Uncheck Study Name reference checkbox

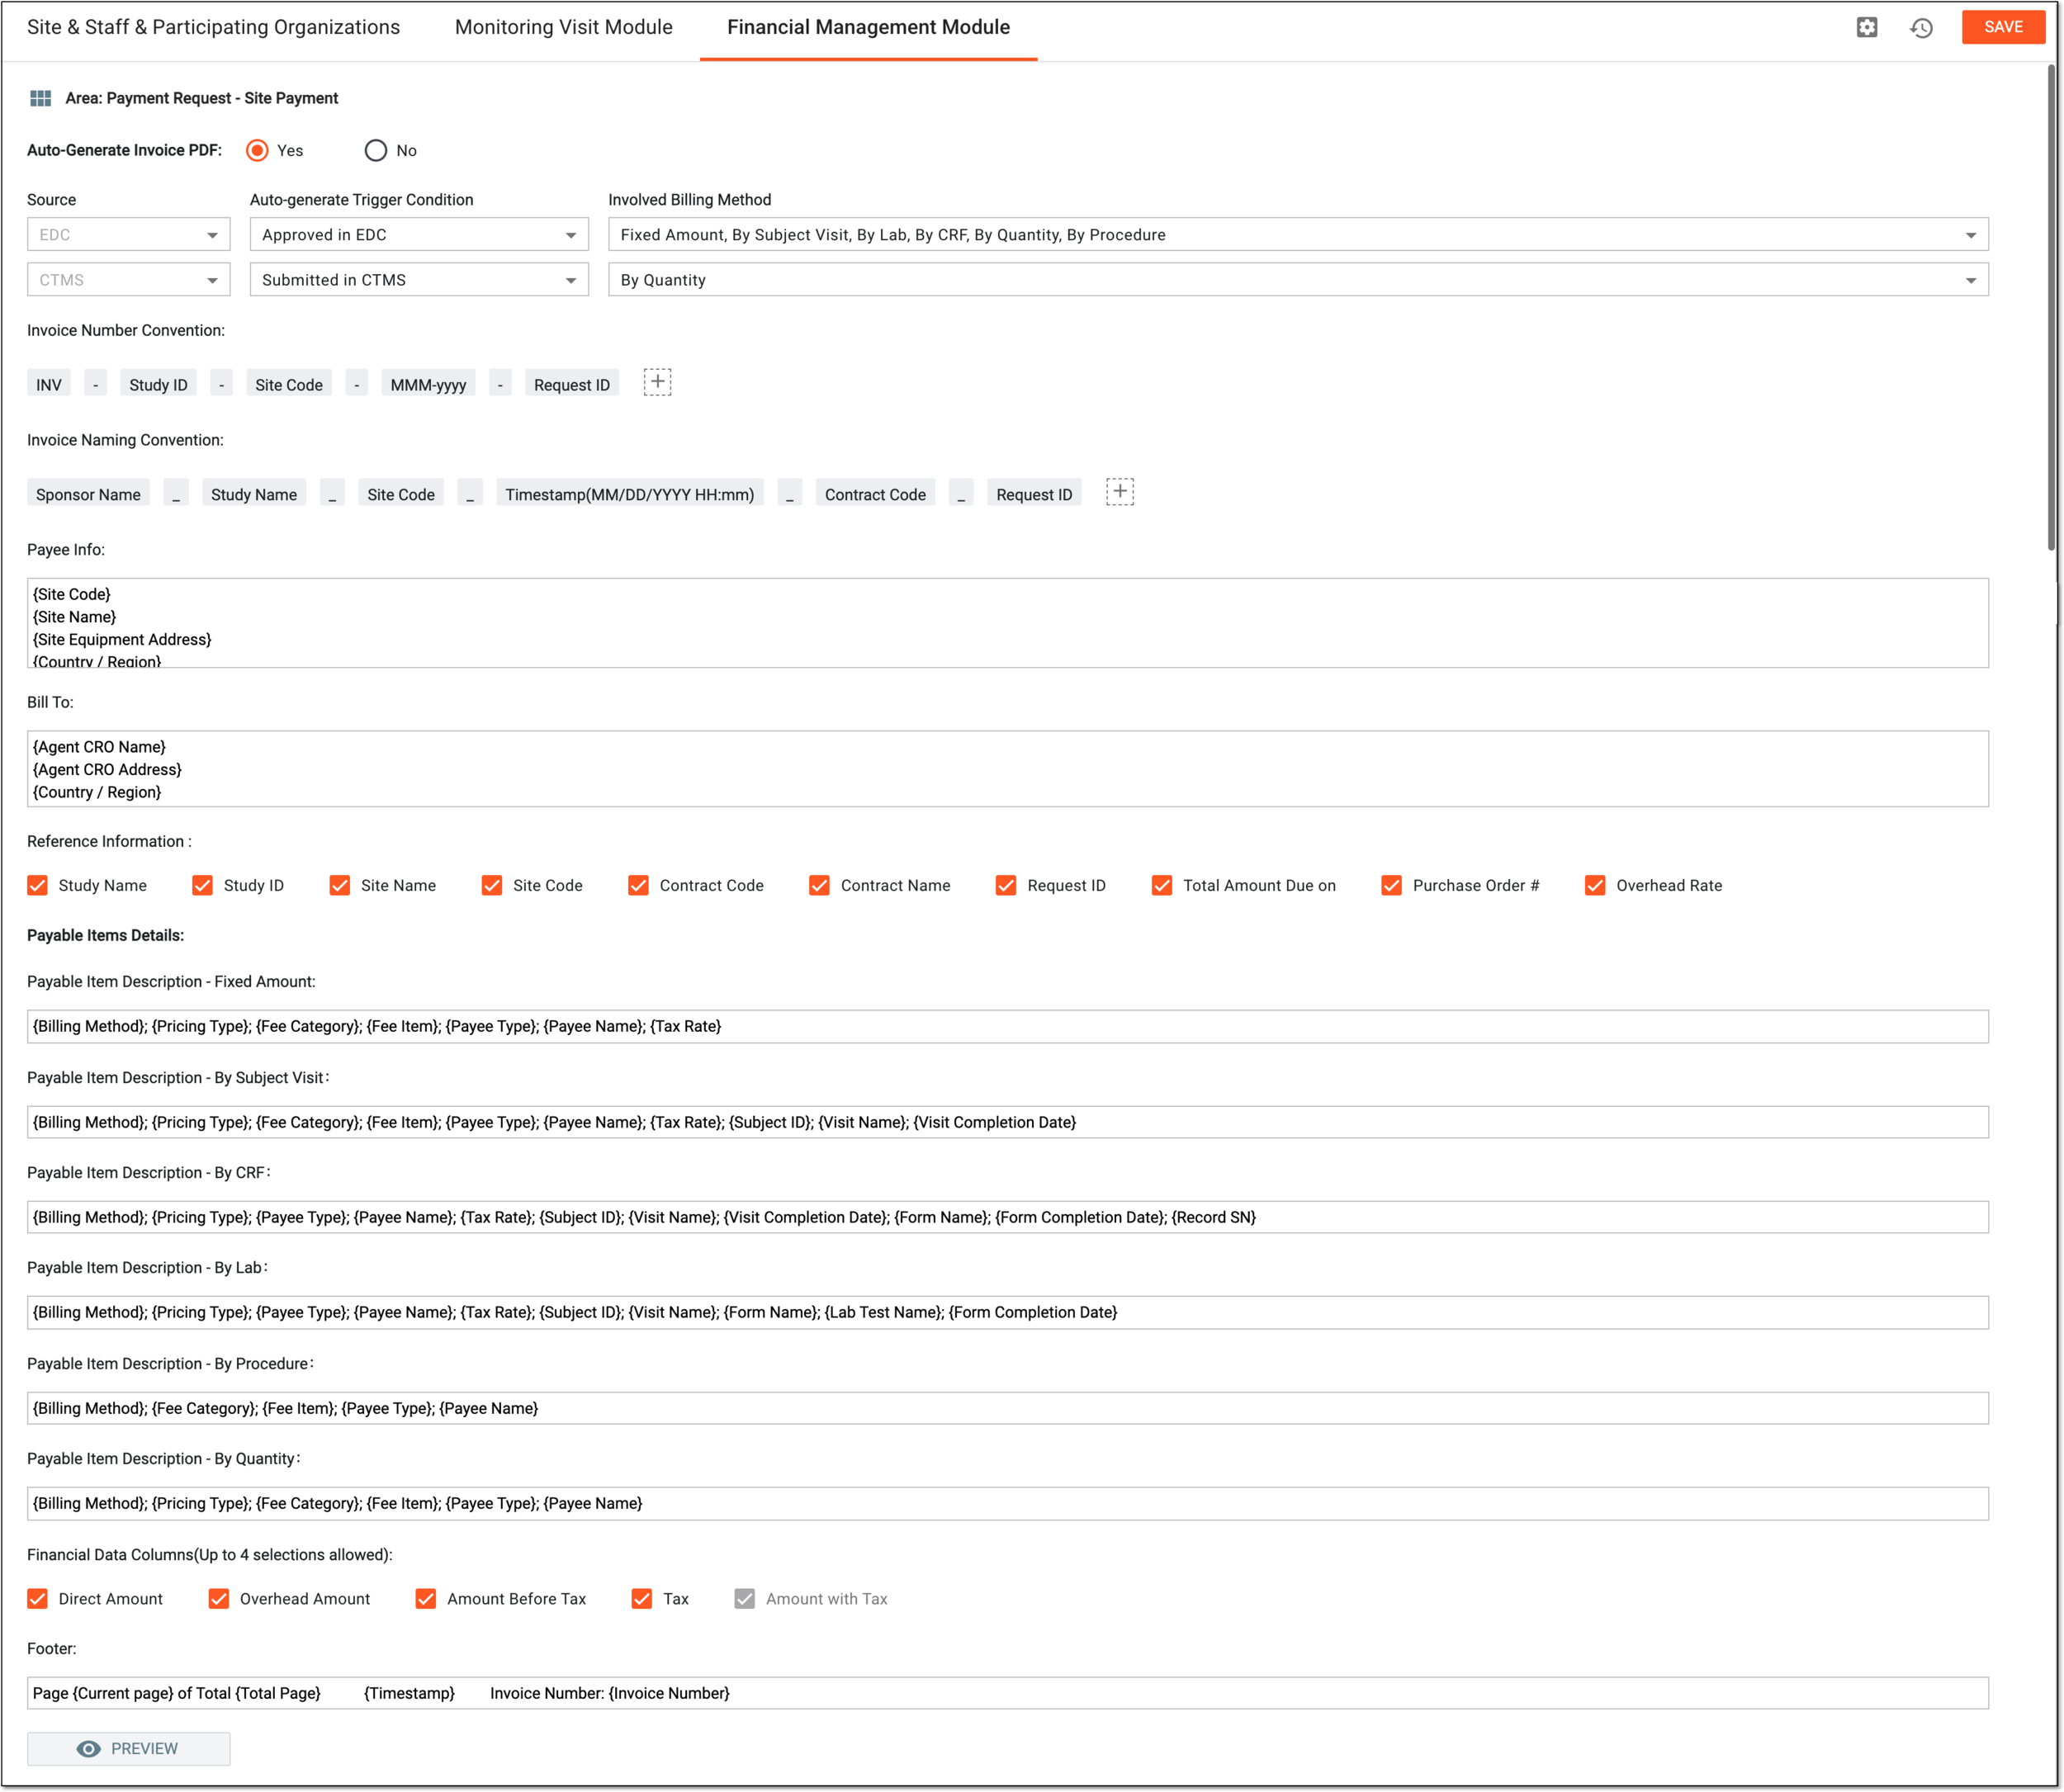pos(38,885)
